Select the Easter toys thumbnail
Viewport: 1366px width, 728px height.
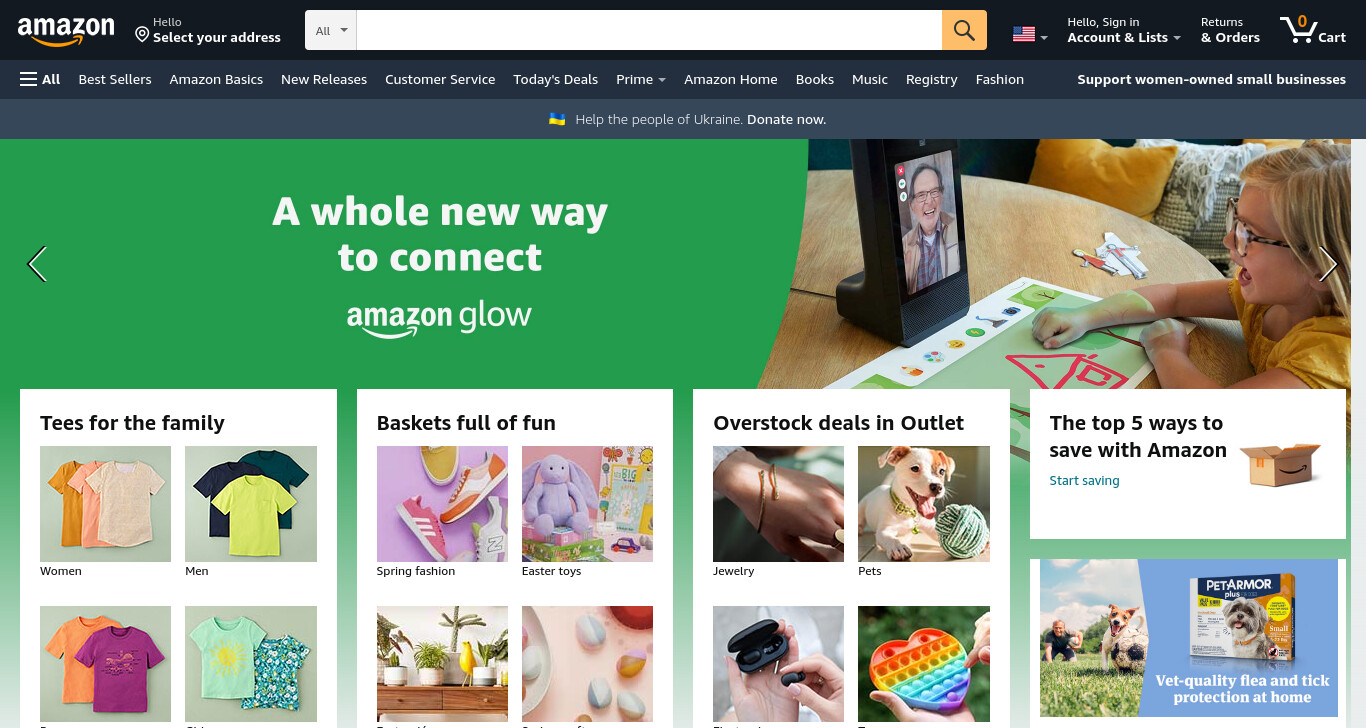coord(587,504)
